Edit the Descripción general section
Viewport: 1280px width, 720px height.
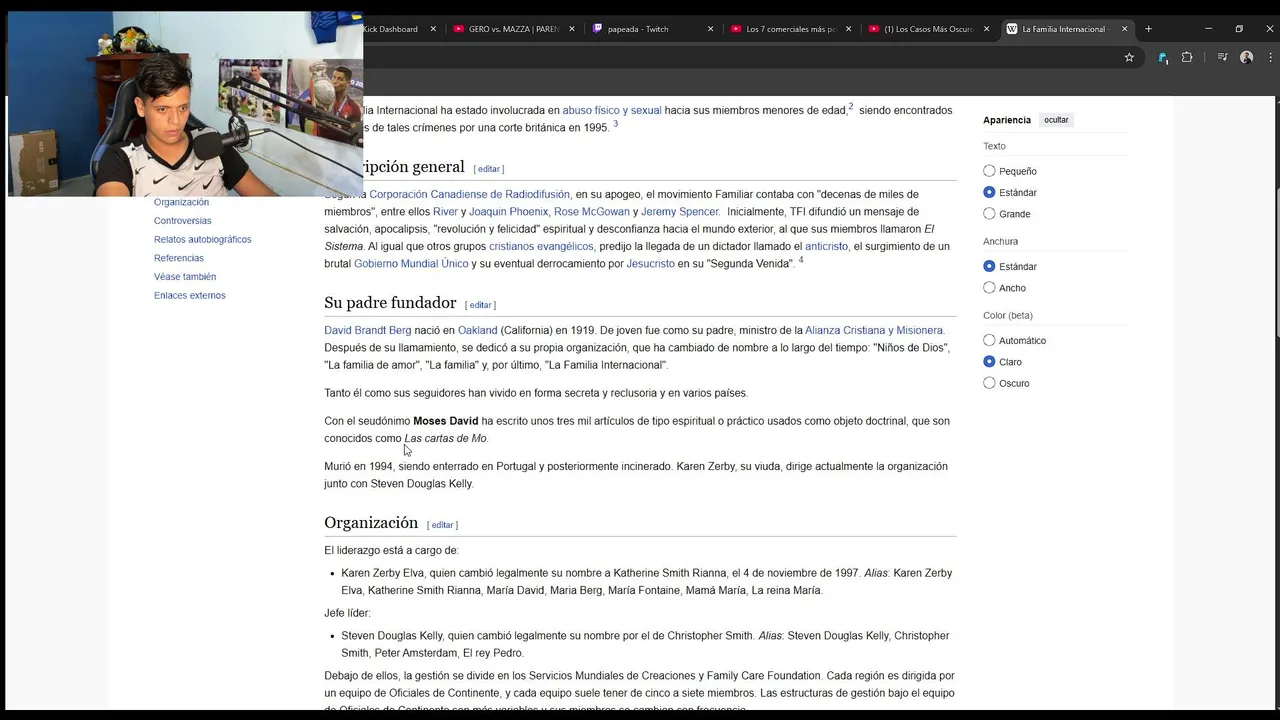pyautogui.click(x=488, y=169)
